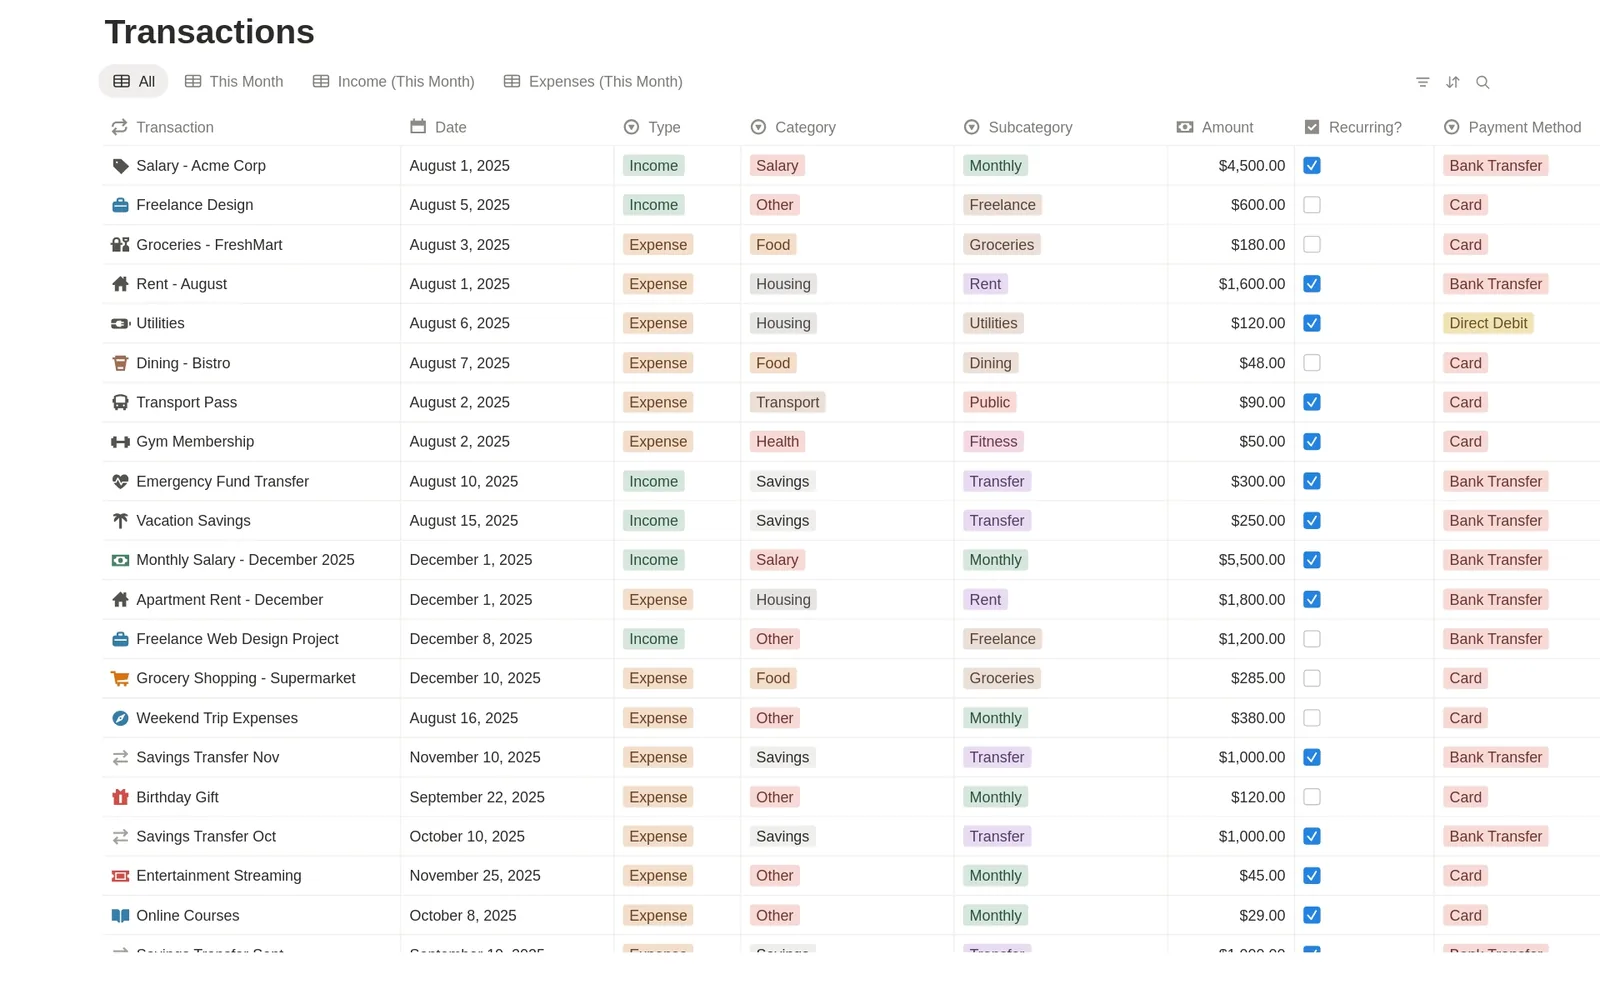Click the house icon next to Rent - August
1600x999 pixels.
point(120,284)
